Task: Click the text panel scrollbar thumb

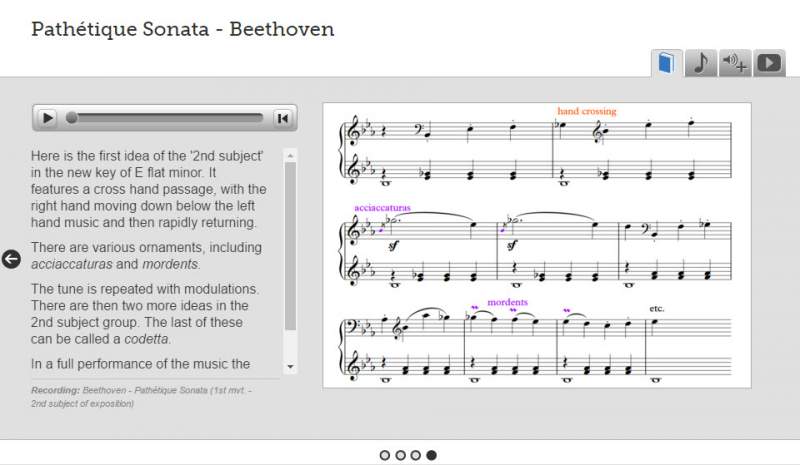Action: coord(290,246)
